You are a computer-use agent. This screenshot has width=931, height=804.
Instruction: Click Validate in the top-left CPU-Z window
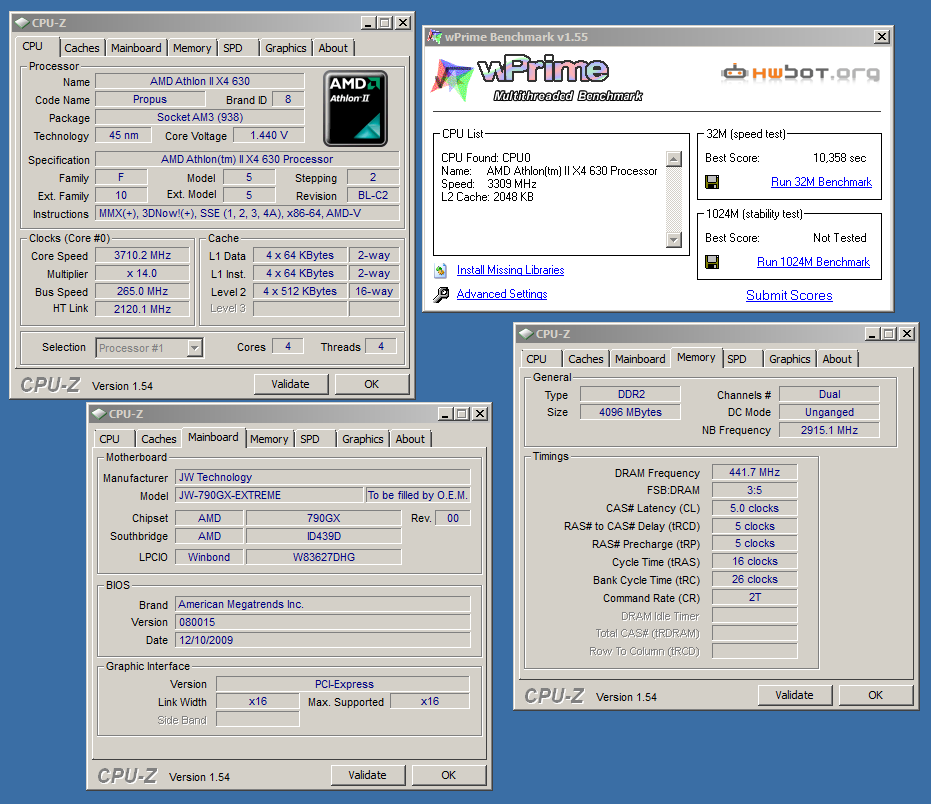click(x=290, y=384)
